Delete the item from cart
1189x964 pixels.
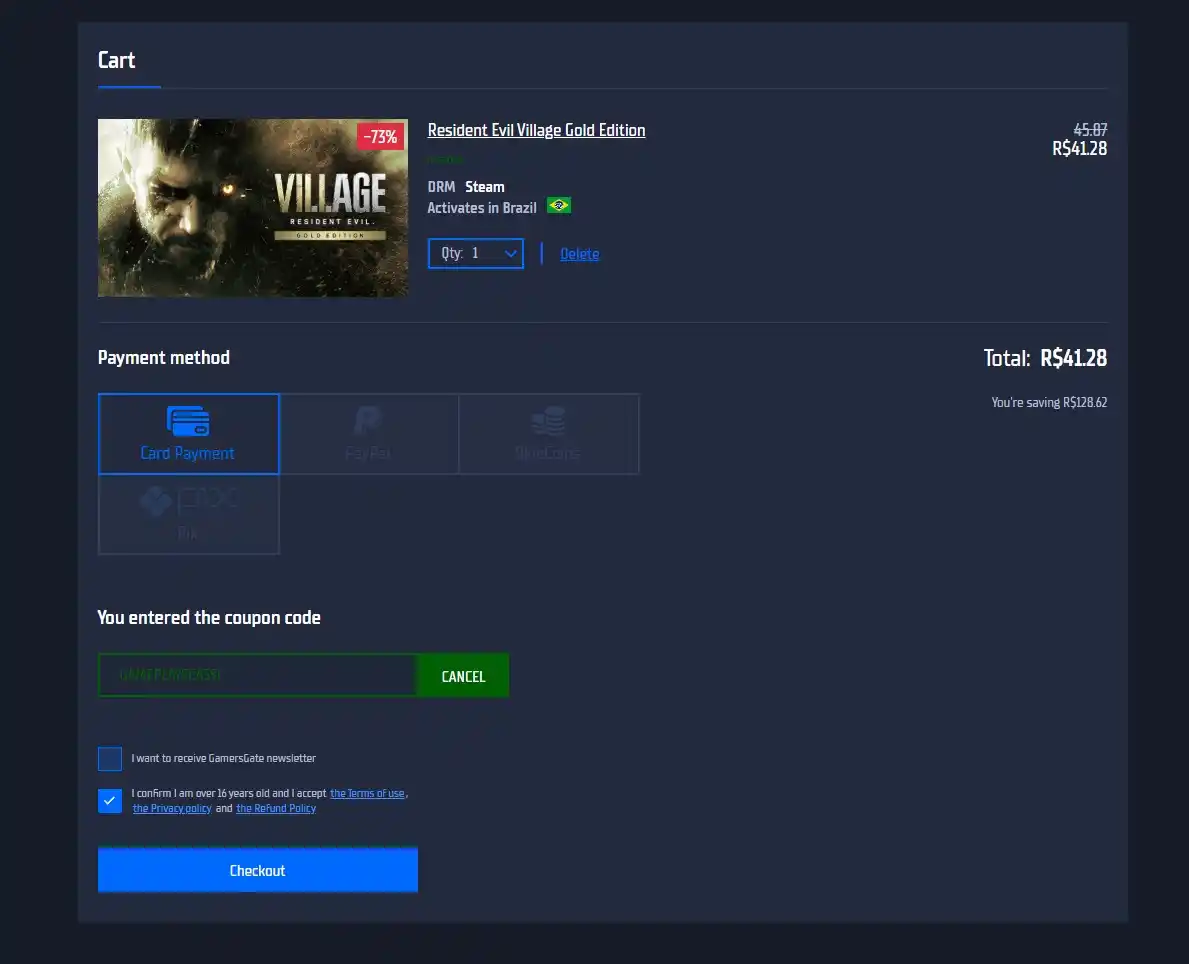(x=579, y=254)
